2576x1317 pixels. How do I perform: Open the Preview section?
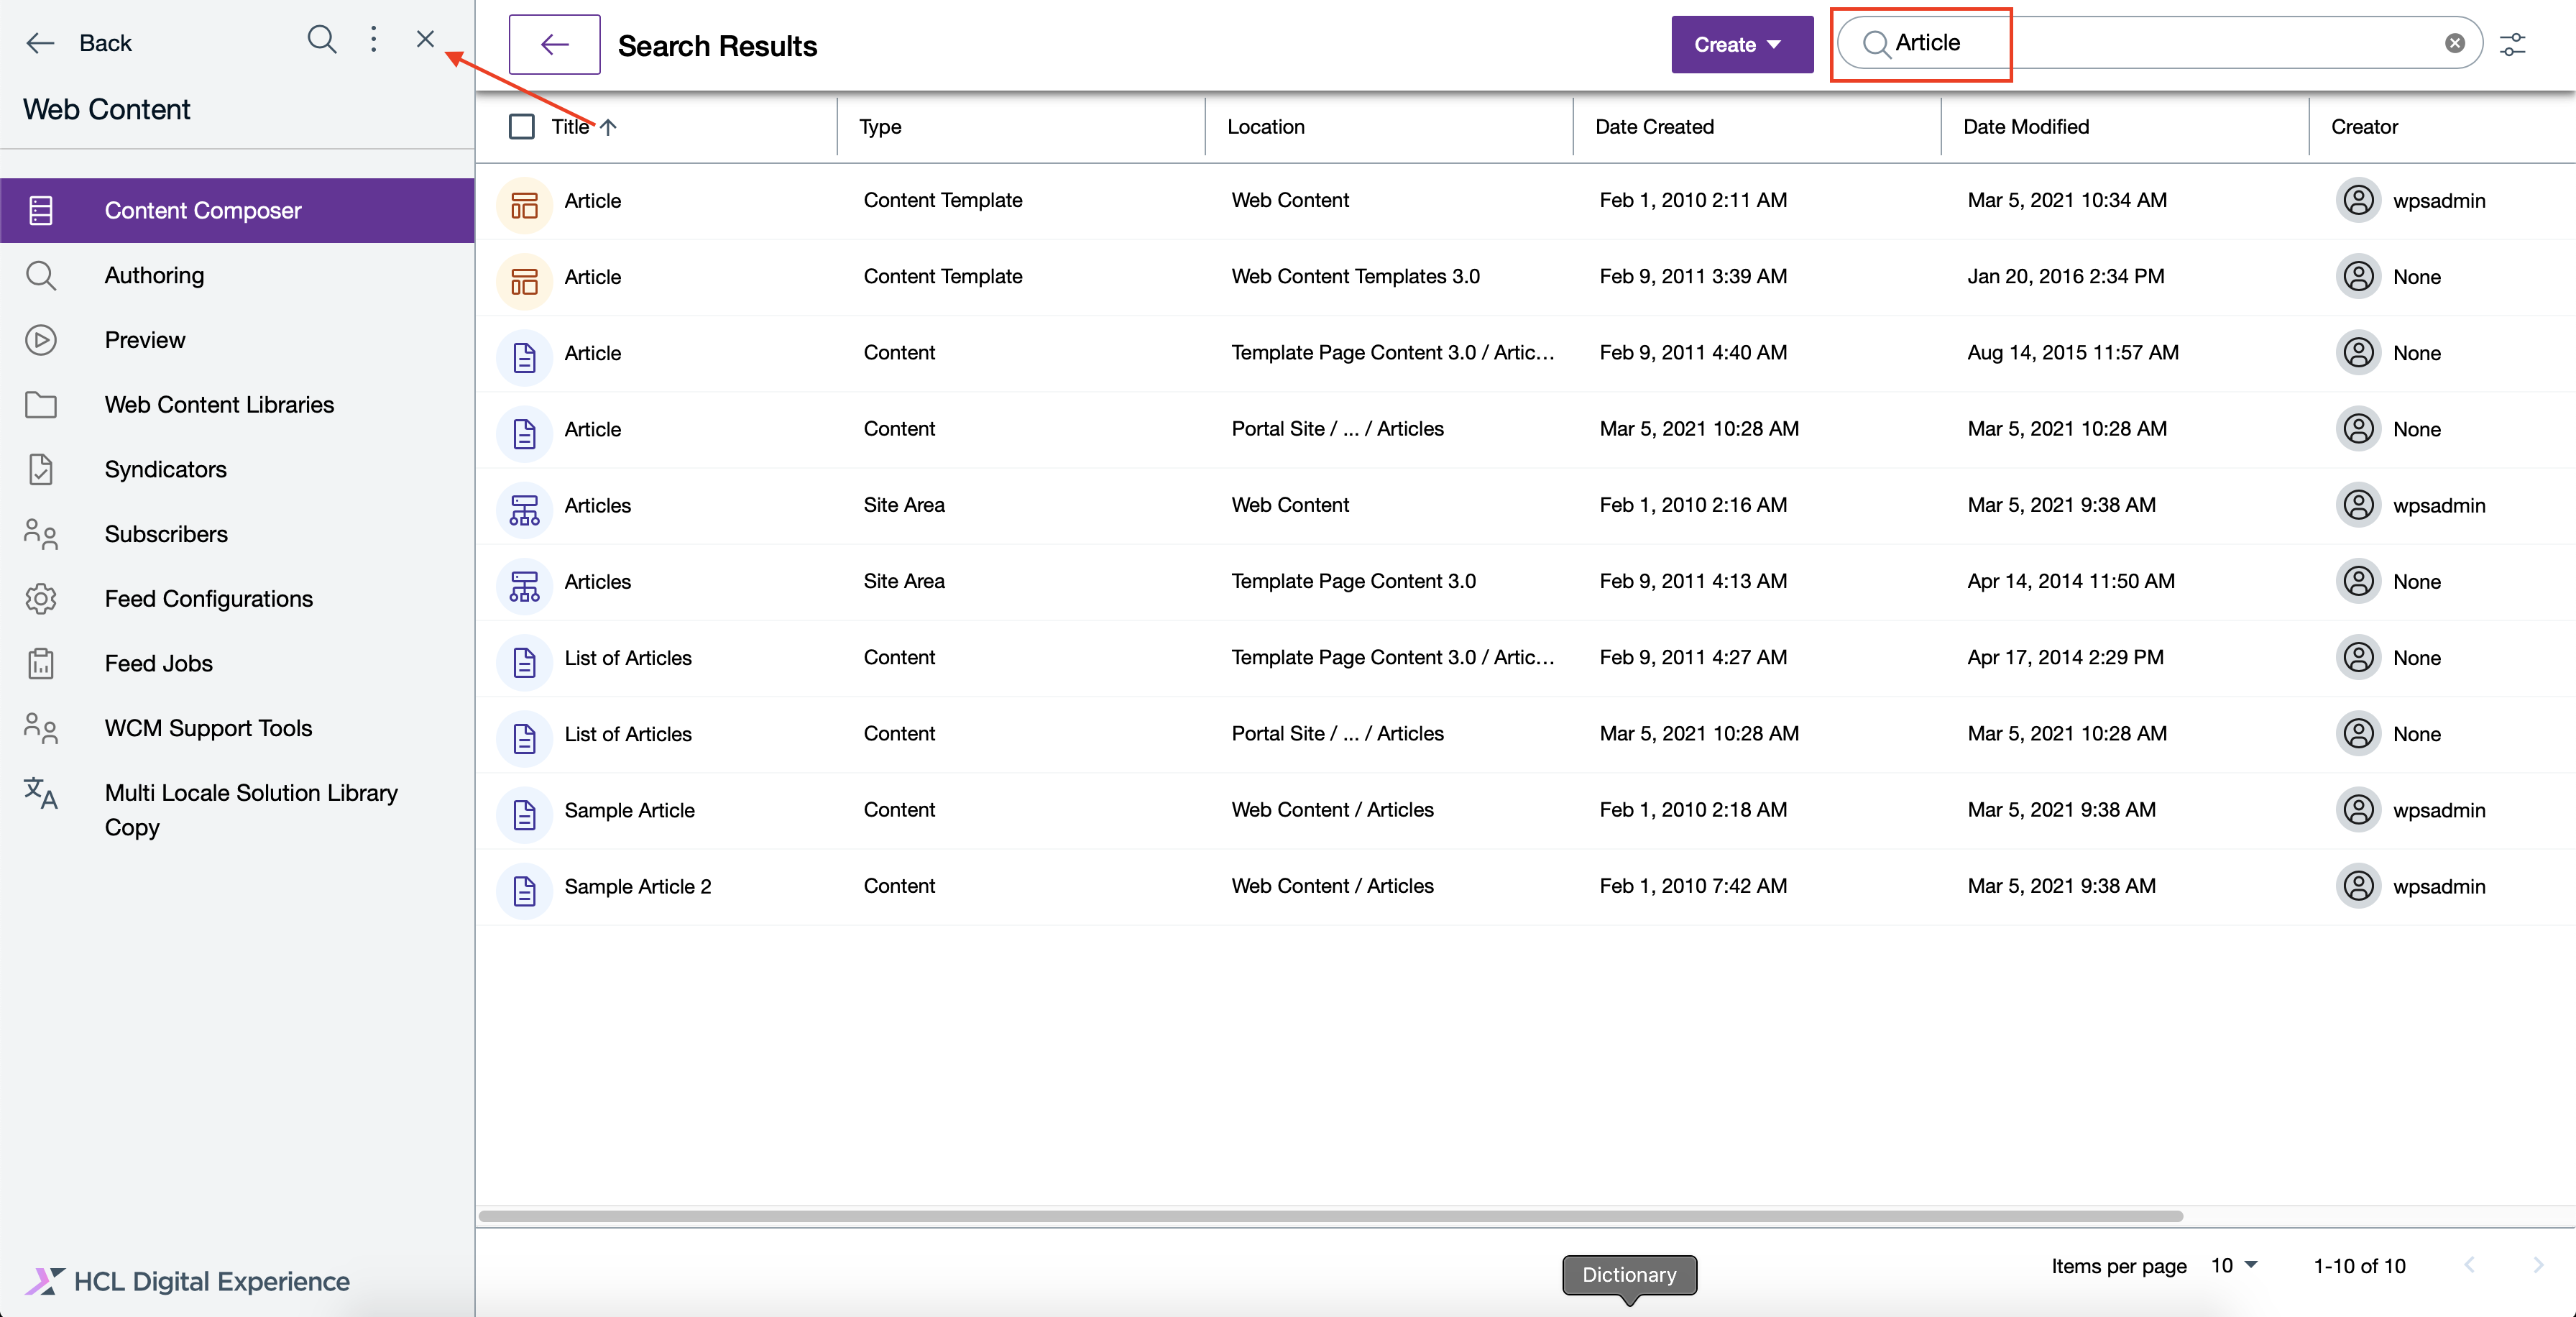(x=145, y=339)
